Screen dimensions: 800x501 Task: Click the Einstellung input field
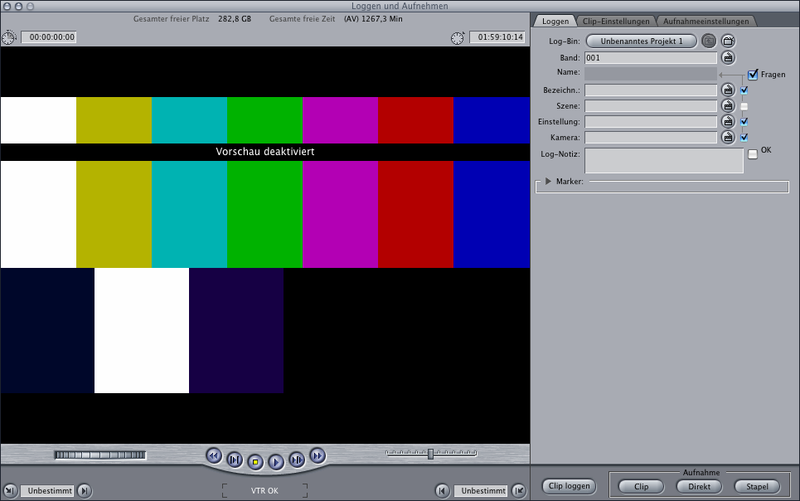click(x=651, y=122)
